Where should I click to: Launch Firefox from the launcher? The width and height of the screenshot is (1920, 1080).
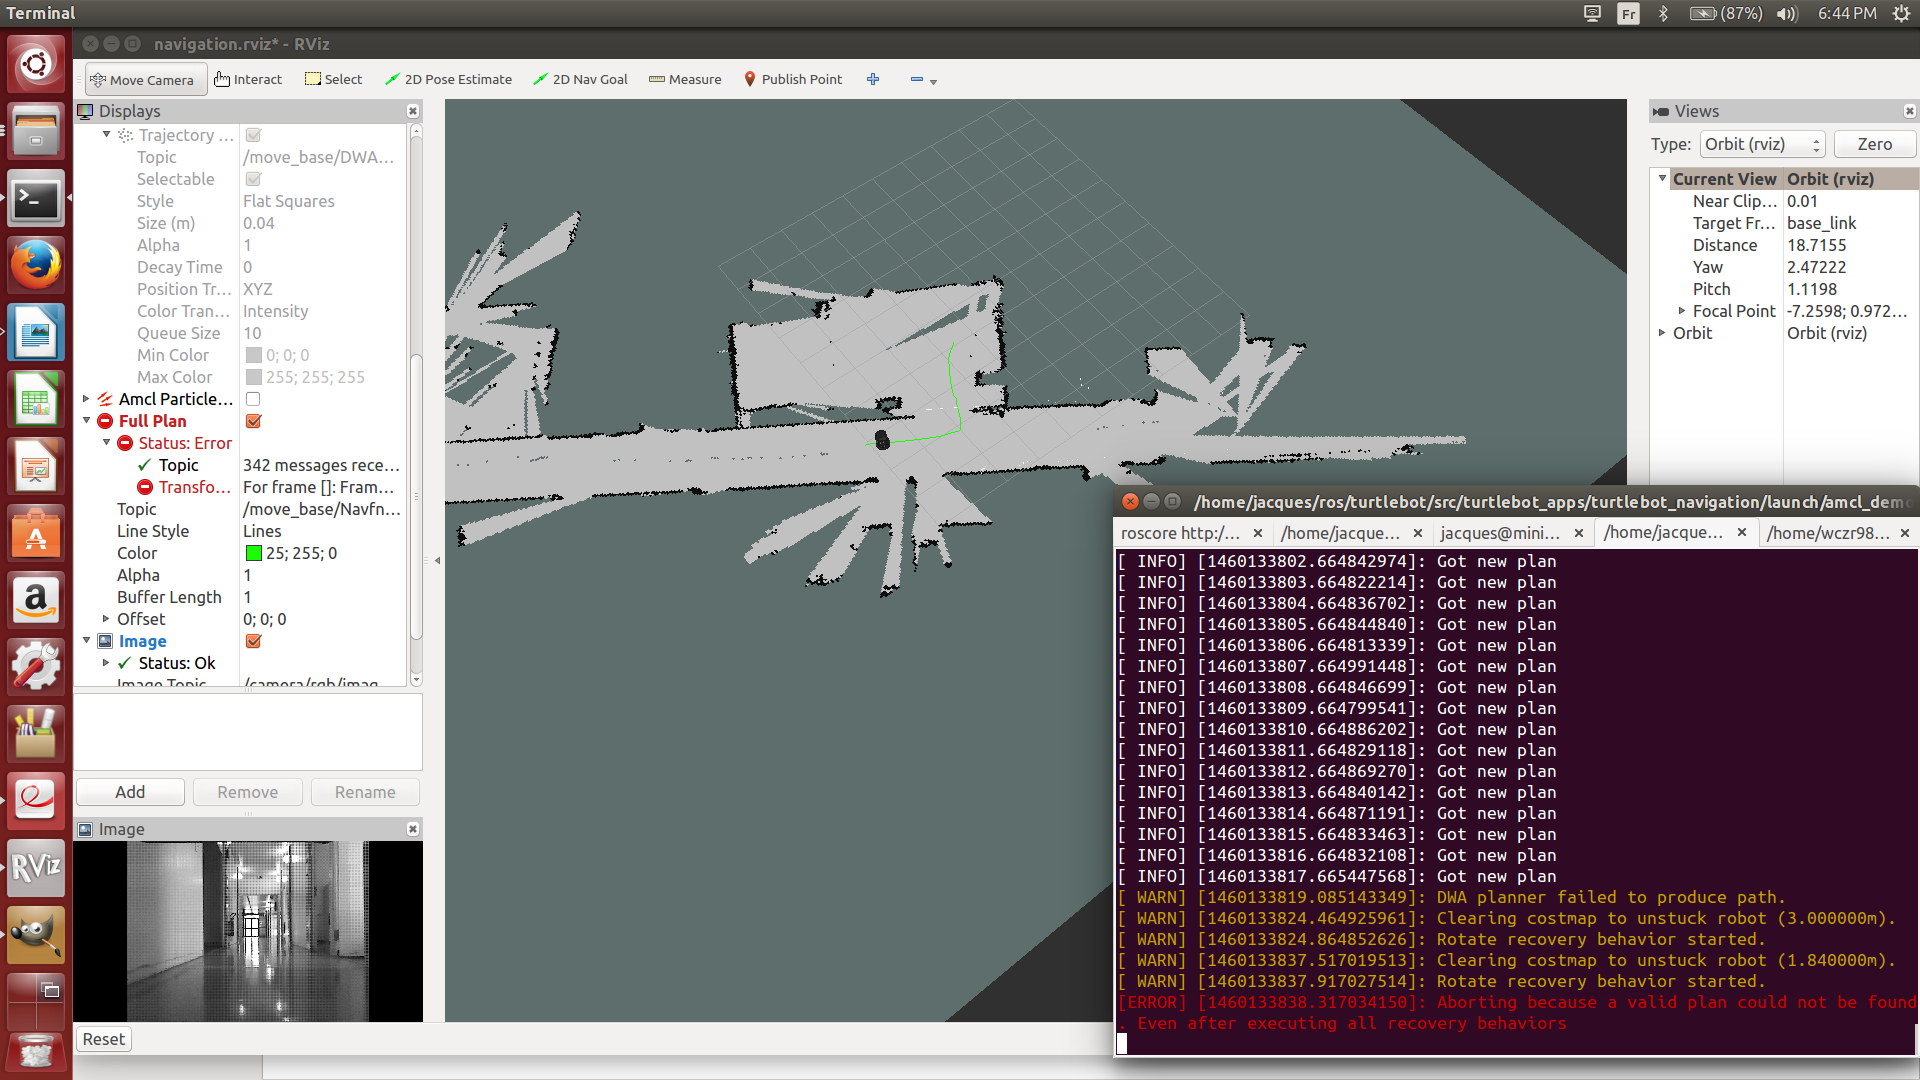(36, 266)
